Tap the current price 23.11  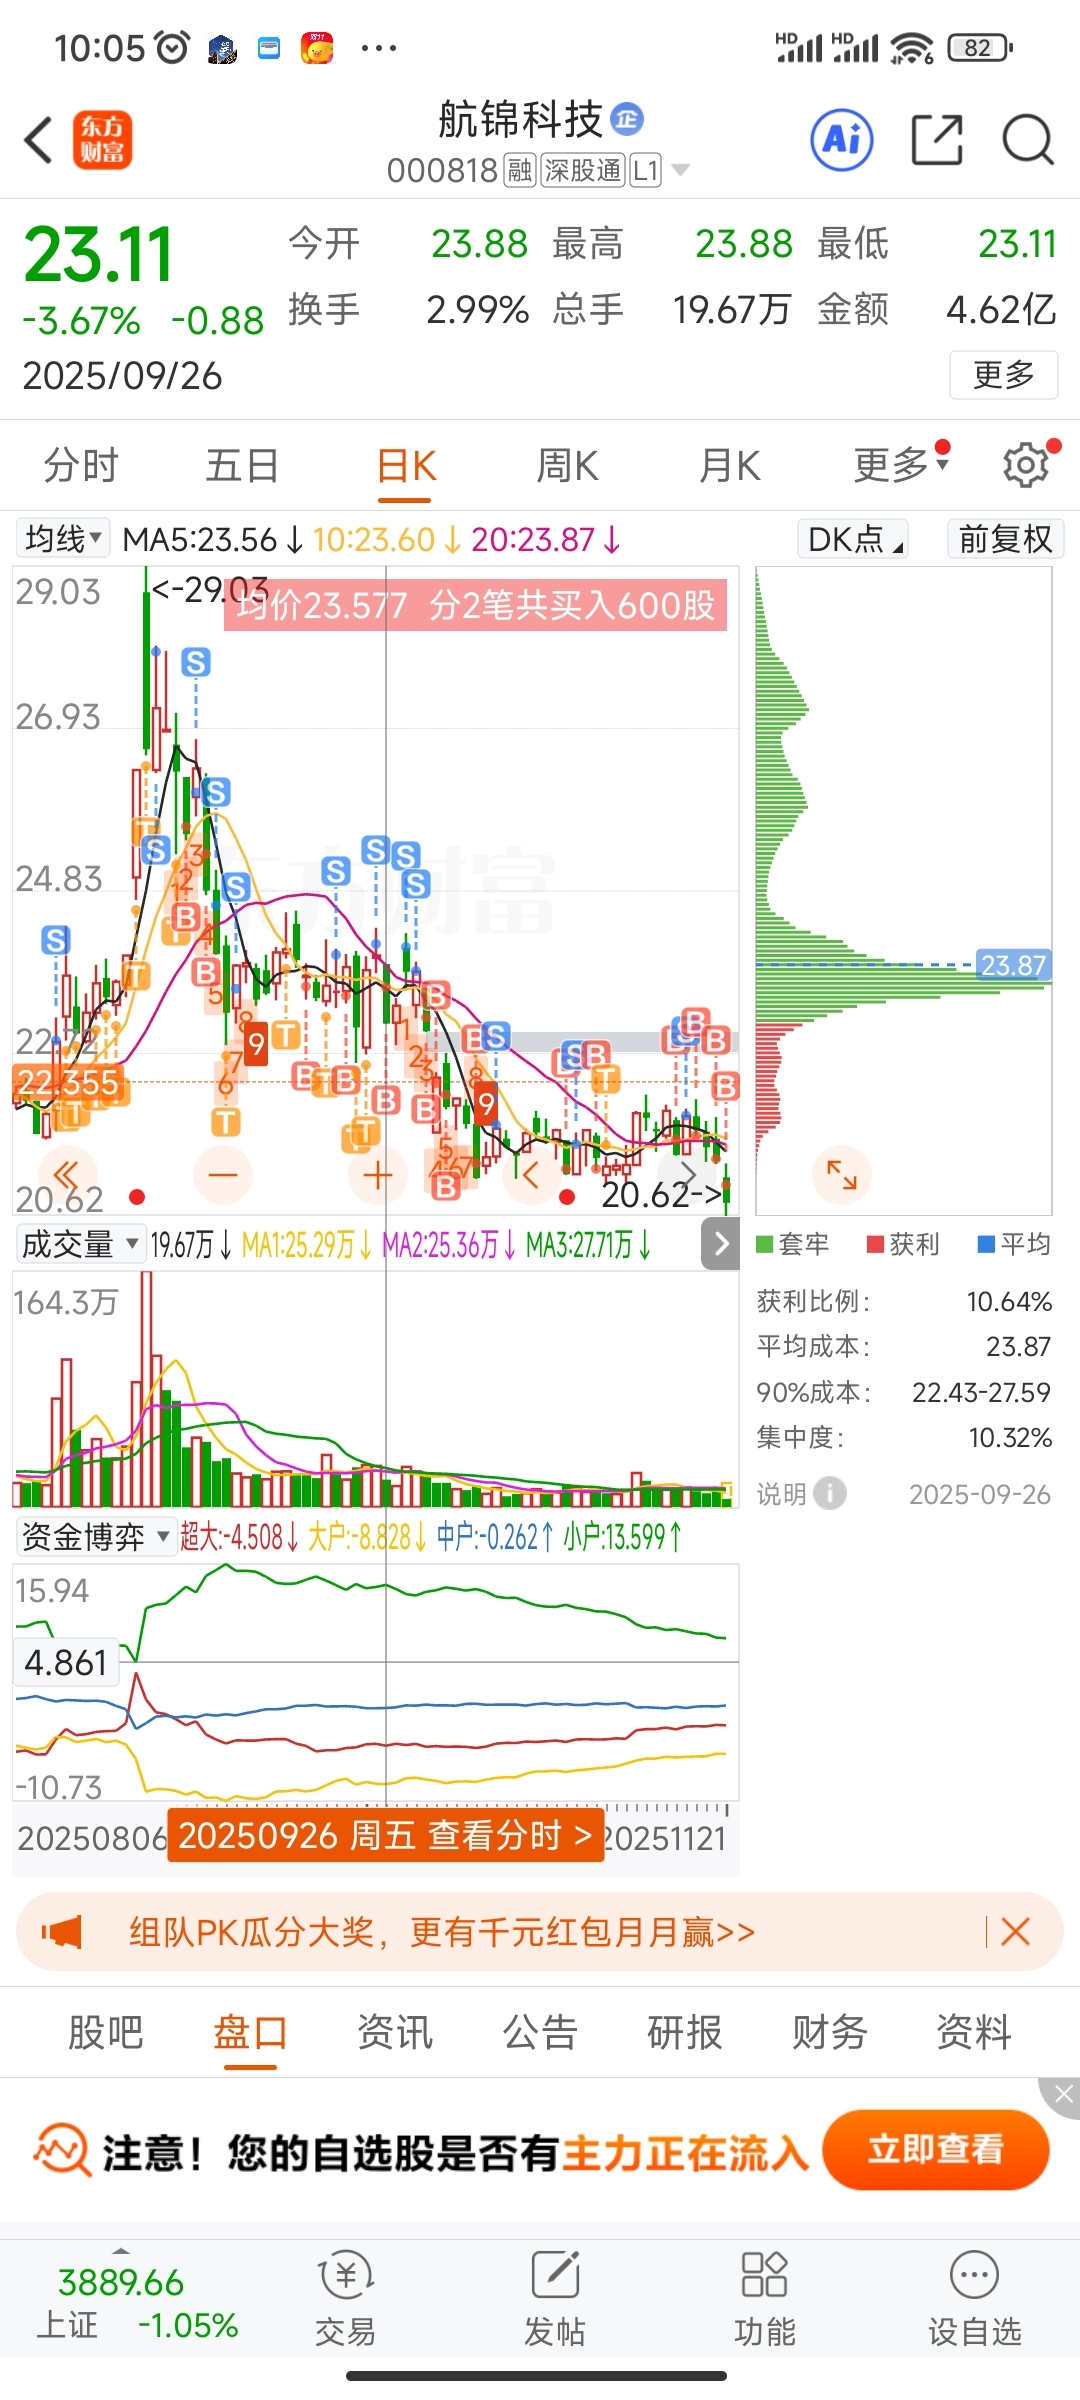pyautogui.click(x=99, y=254)
